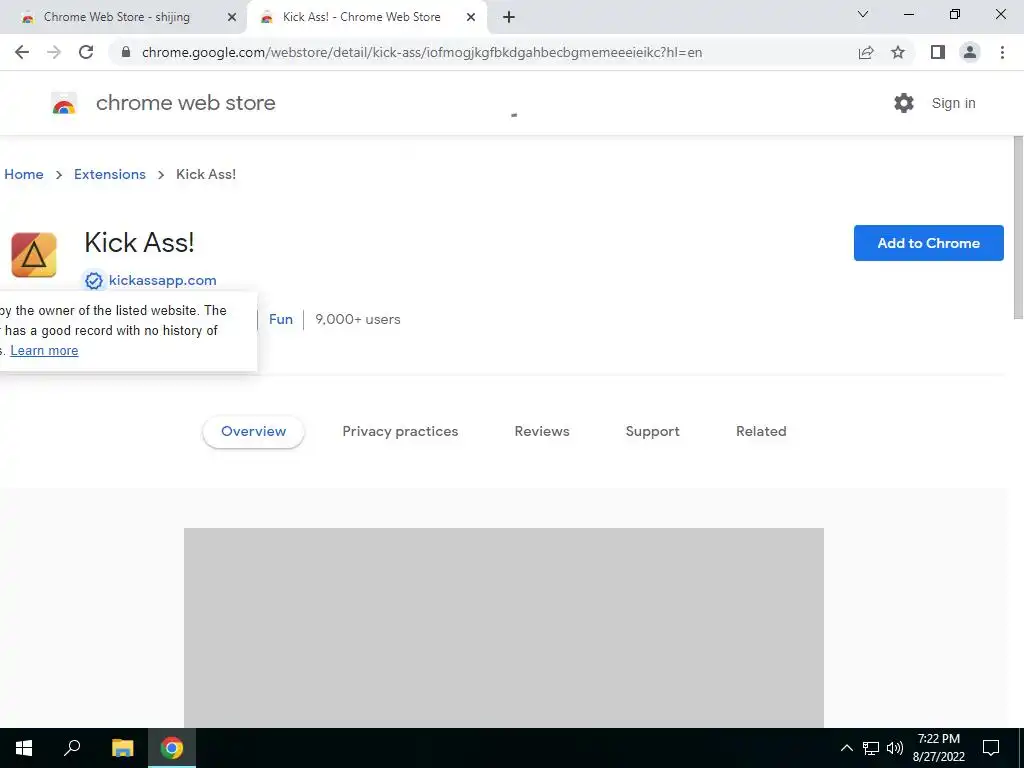Go to Extensions breadcrumb
This screenshot has width=1024, height=768.
pyautogui.click(x=110, y=174)
